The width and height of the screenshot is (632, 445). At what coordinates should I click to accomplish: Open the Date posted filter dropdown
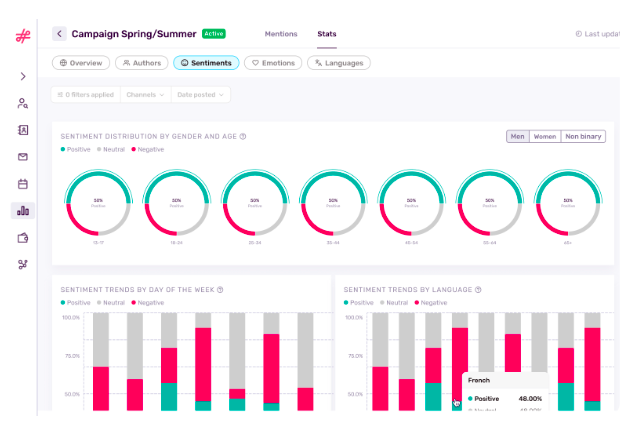click(x=200, y=95)
